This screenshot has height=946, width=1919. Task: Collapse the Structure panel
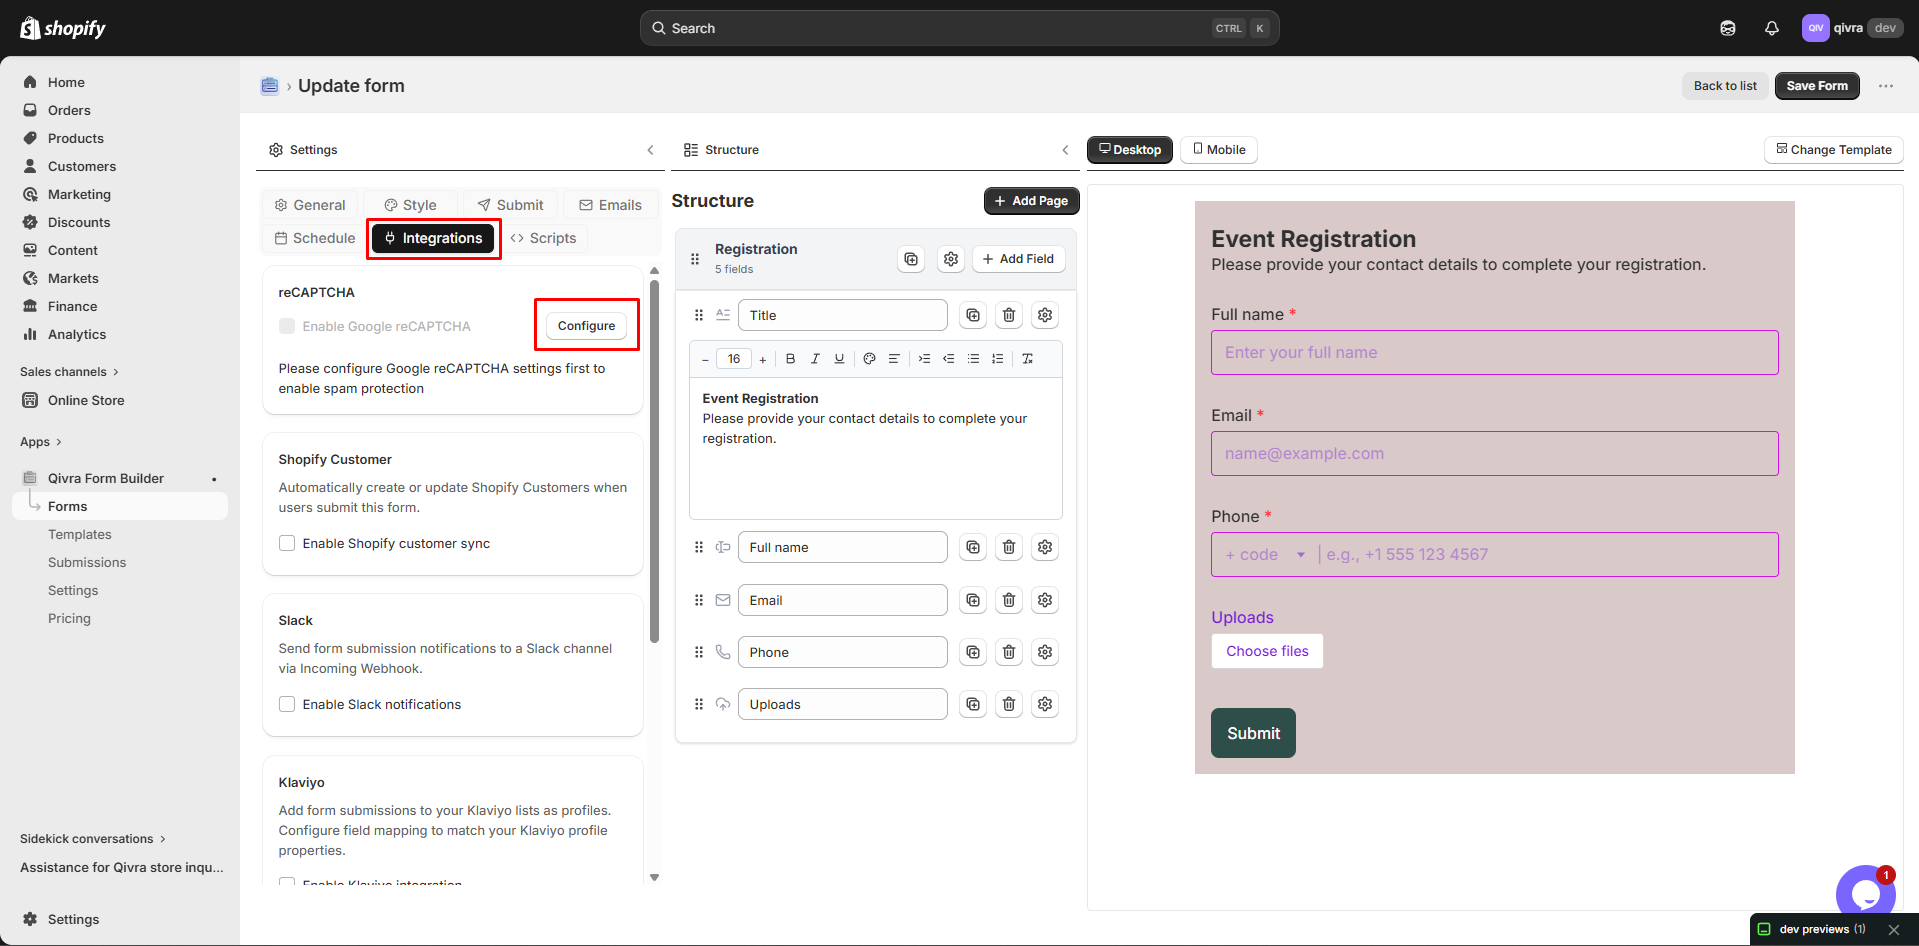pyautogui.click(x=1065, y=150)
